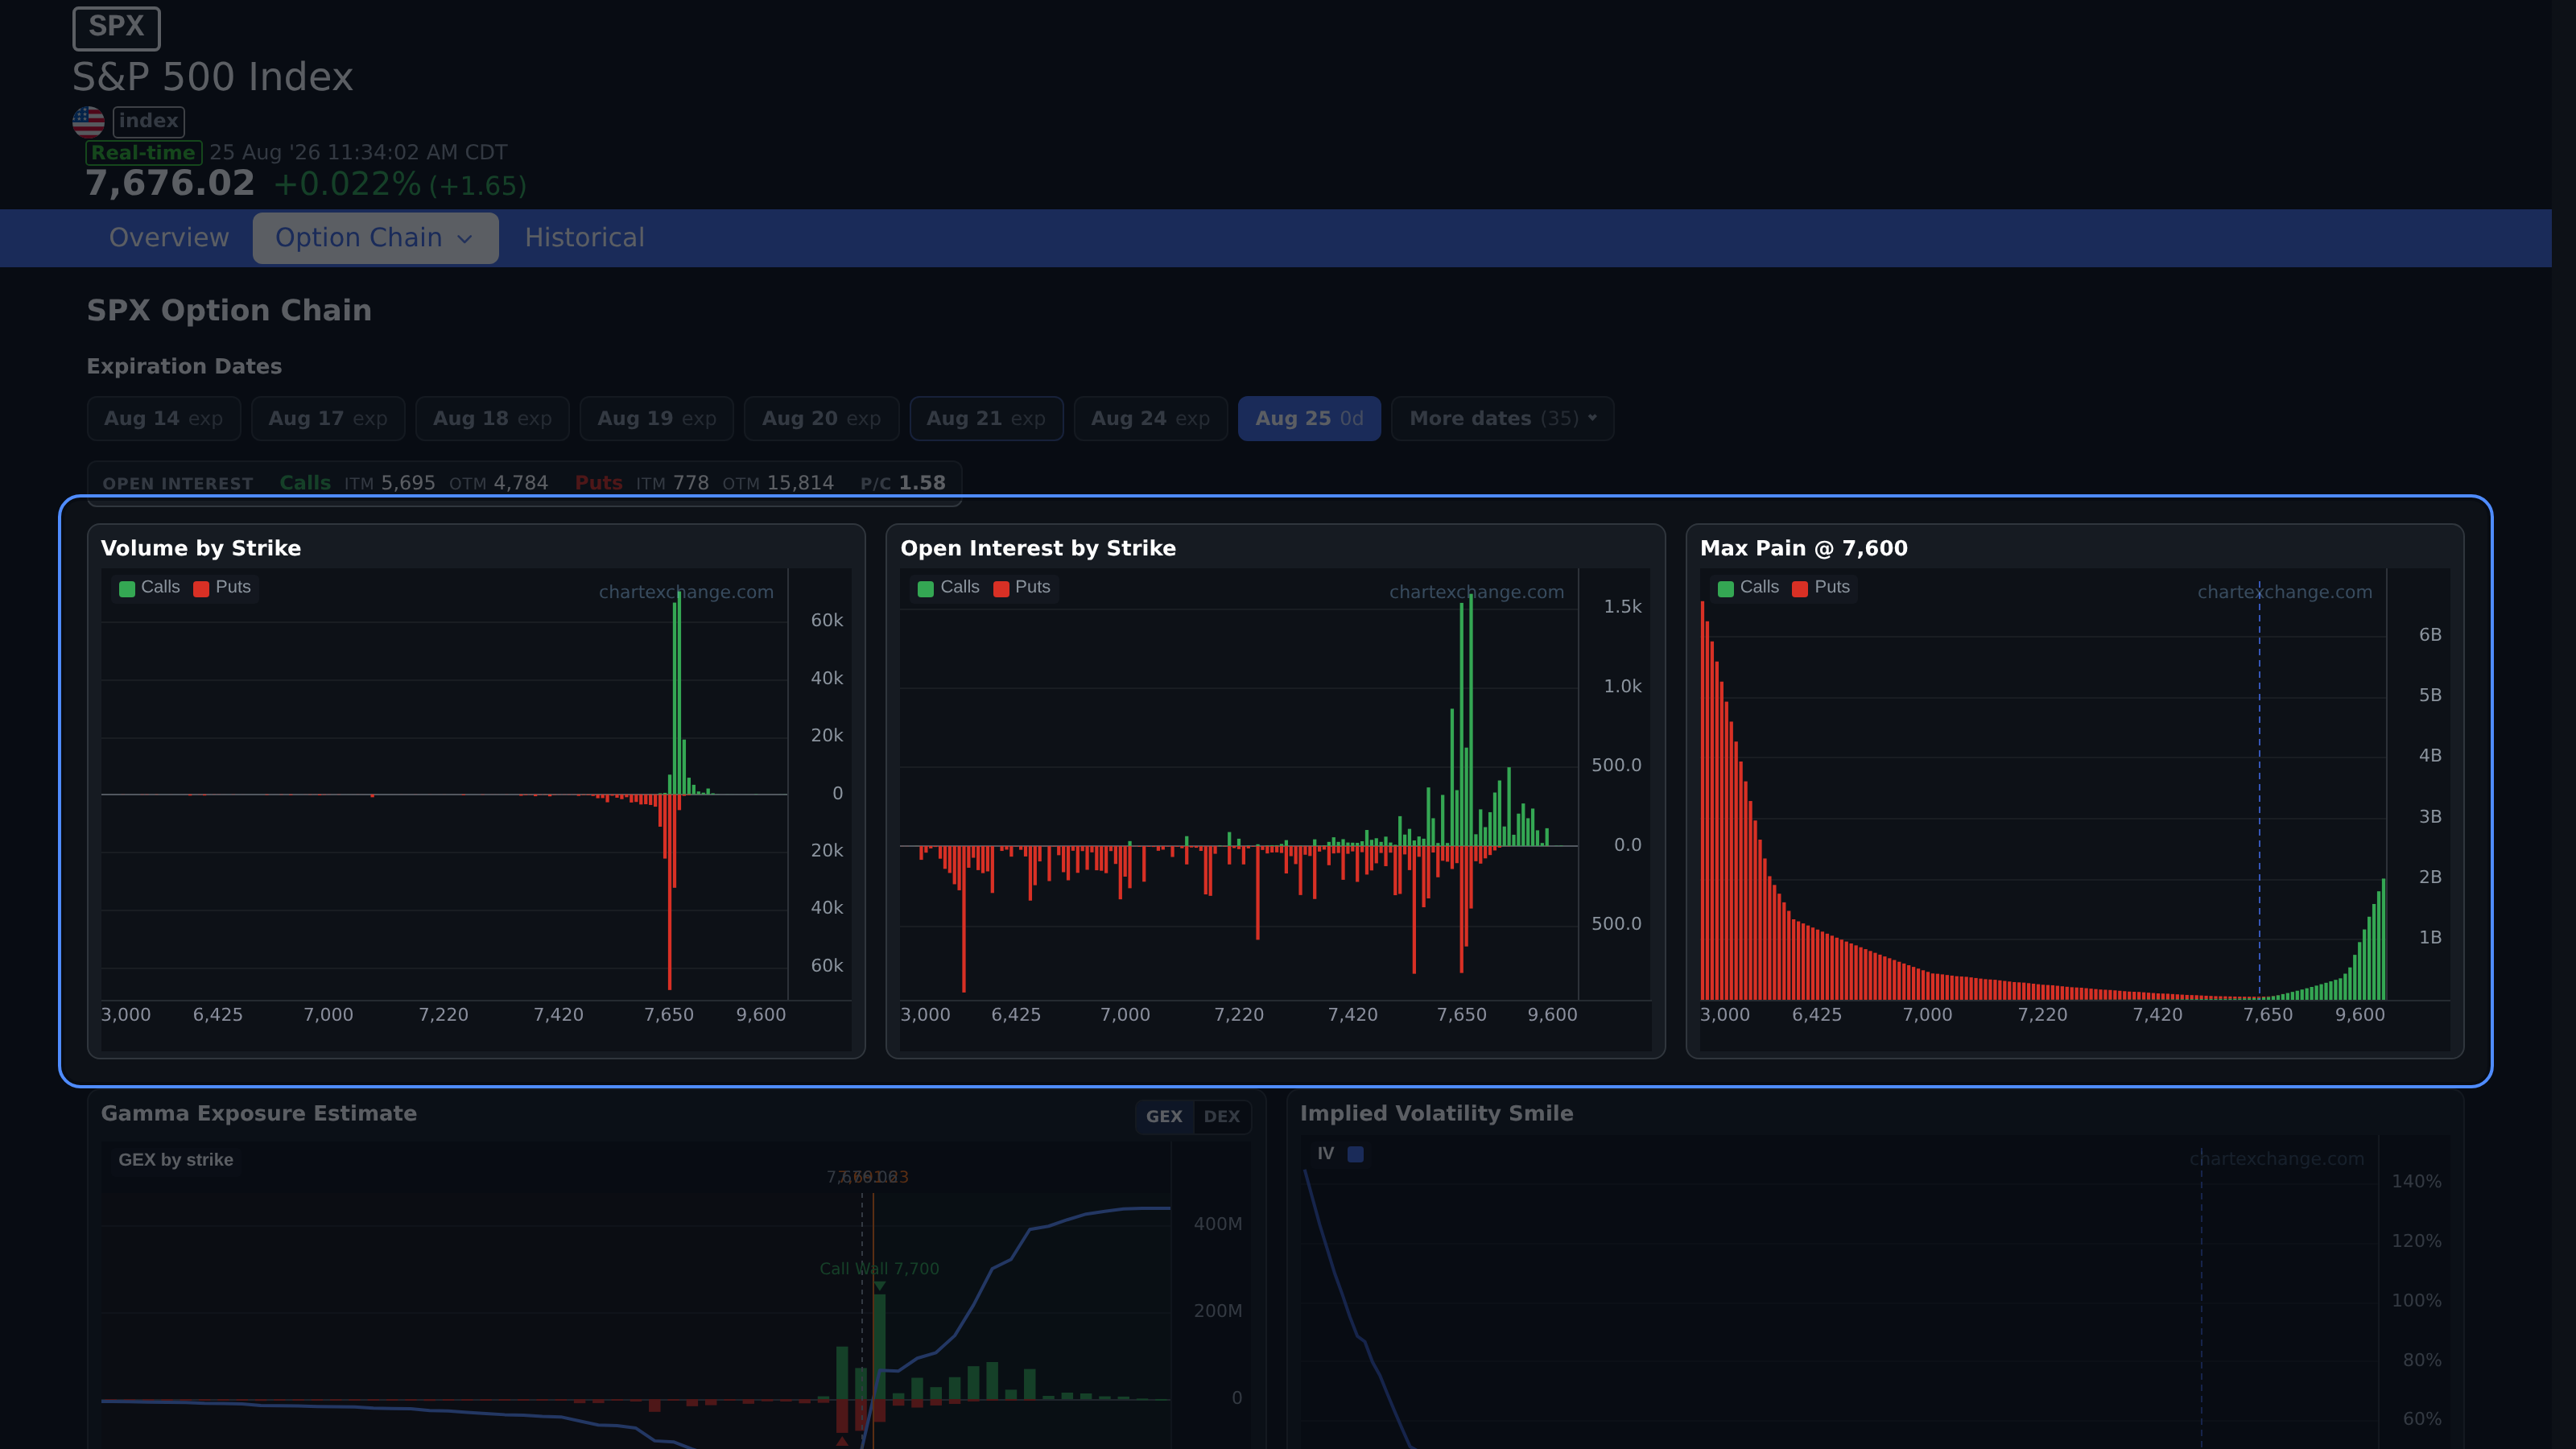
Task: Click the Implied Volatility Smile heading
Action: pyautogui.click(x=1436, y=1113)
